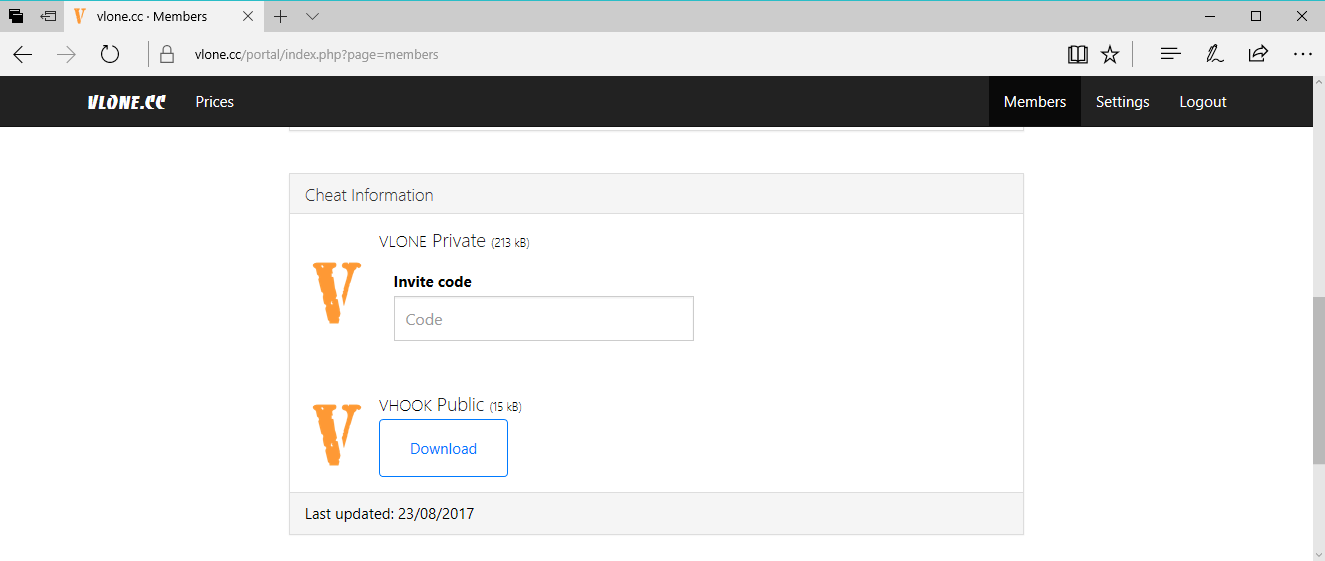Click the vertical scrollbar thumb
Screen dimensions: 1325x561
coord(1319,380)
